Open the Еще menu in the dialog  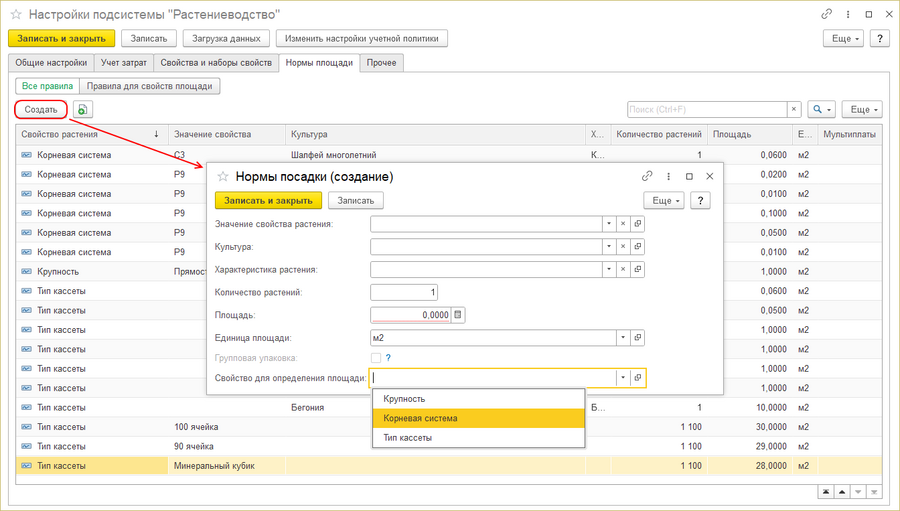click(663, 200)
